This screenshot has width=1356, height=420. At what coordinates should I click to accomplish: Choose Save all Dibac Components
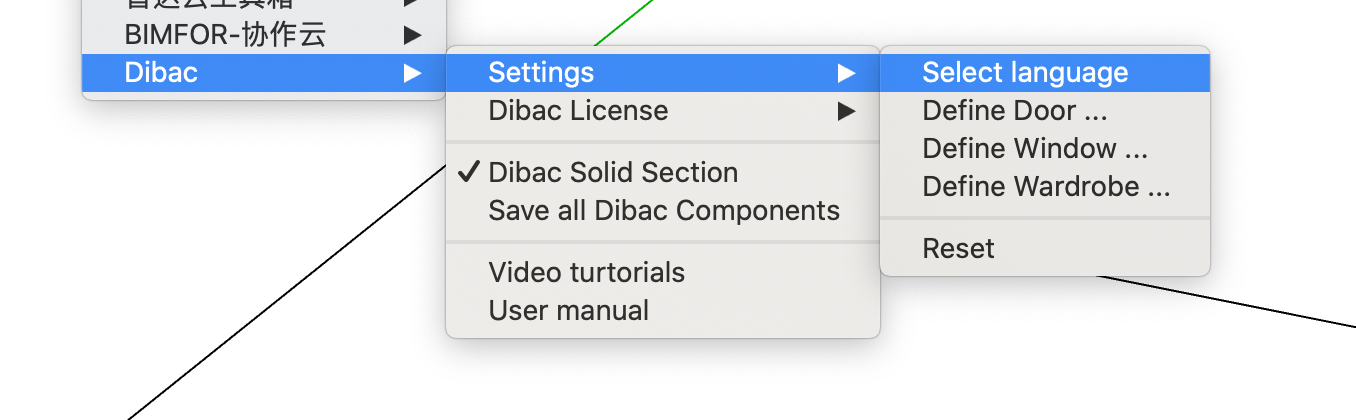tap(664, 210)
